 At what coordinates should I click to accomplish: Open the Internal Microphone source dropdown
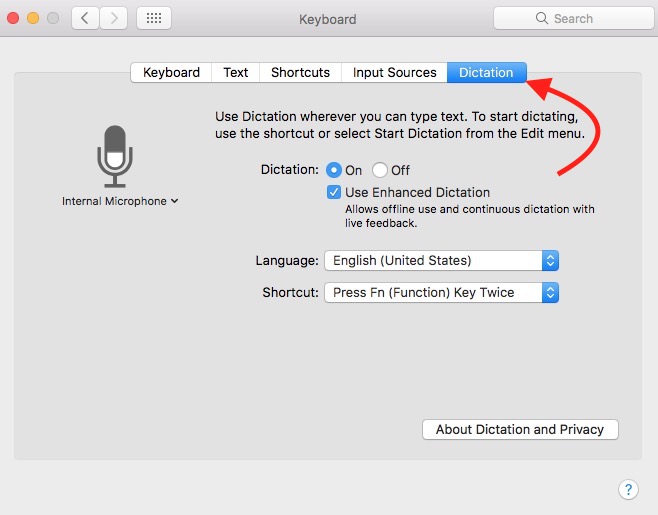(x=120, y=201)
